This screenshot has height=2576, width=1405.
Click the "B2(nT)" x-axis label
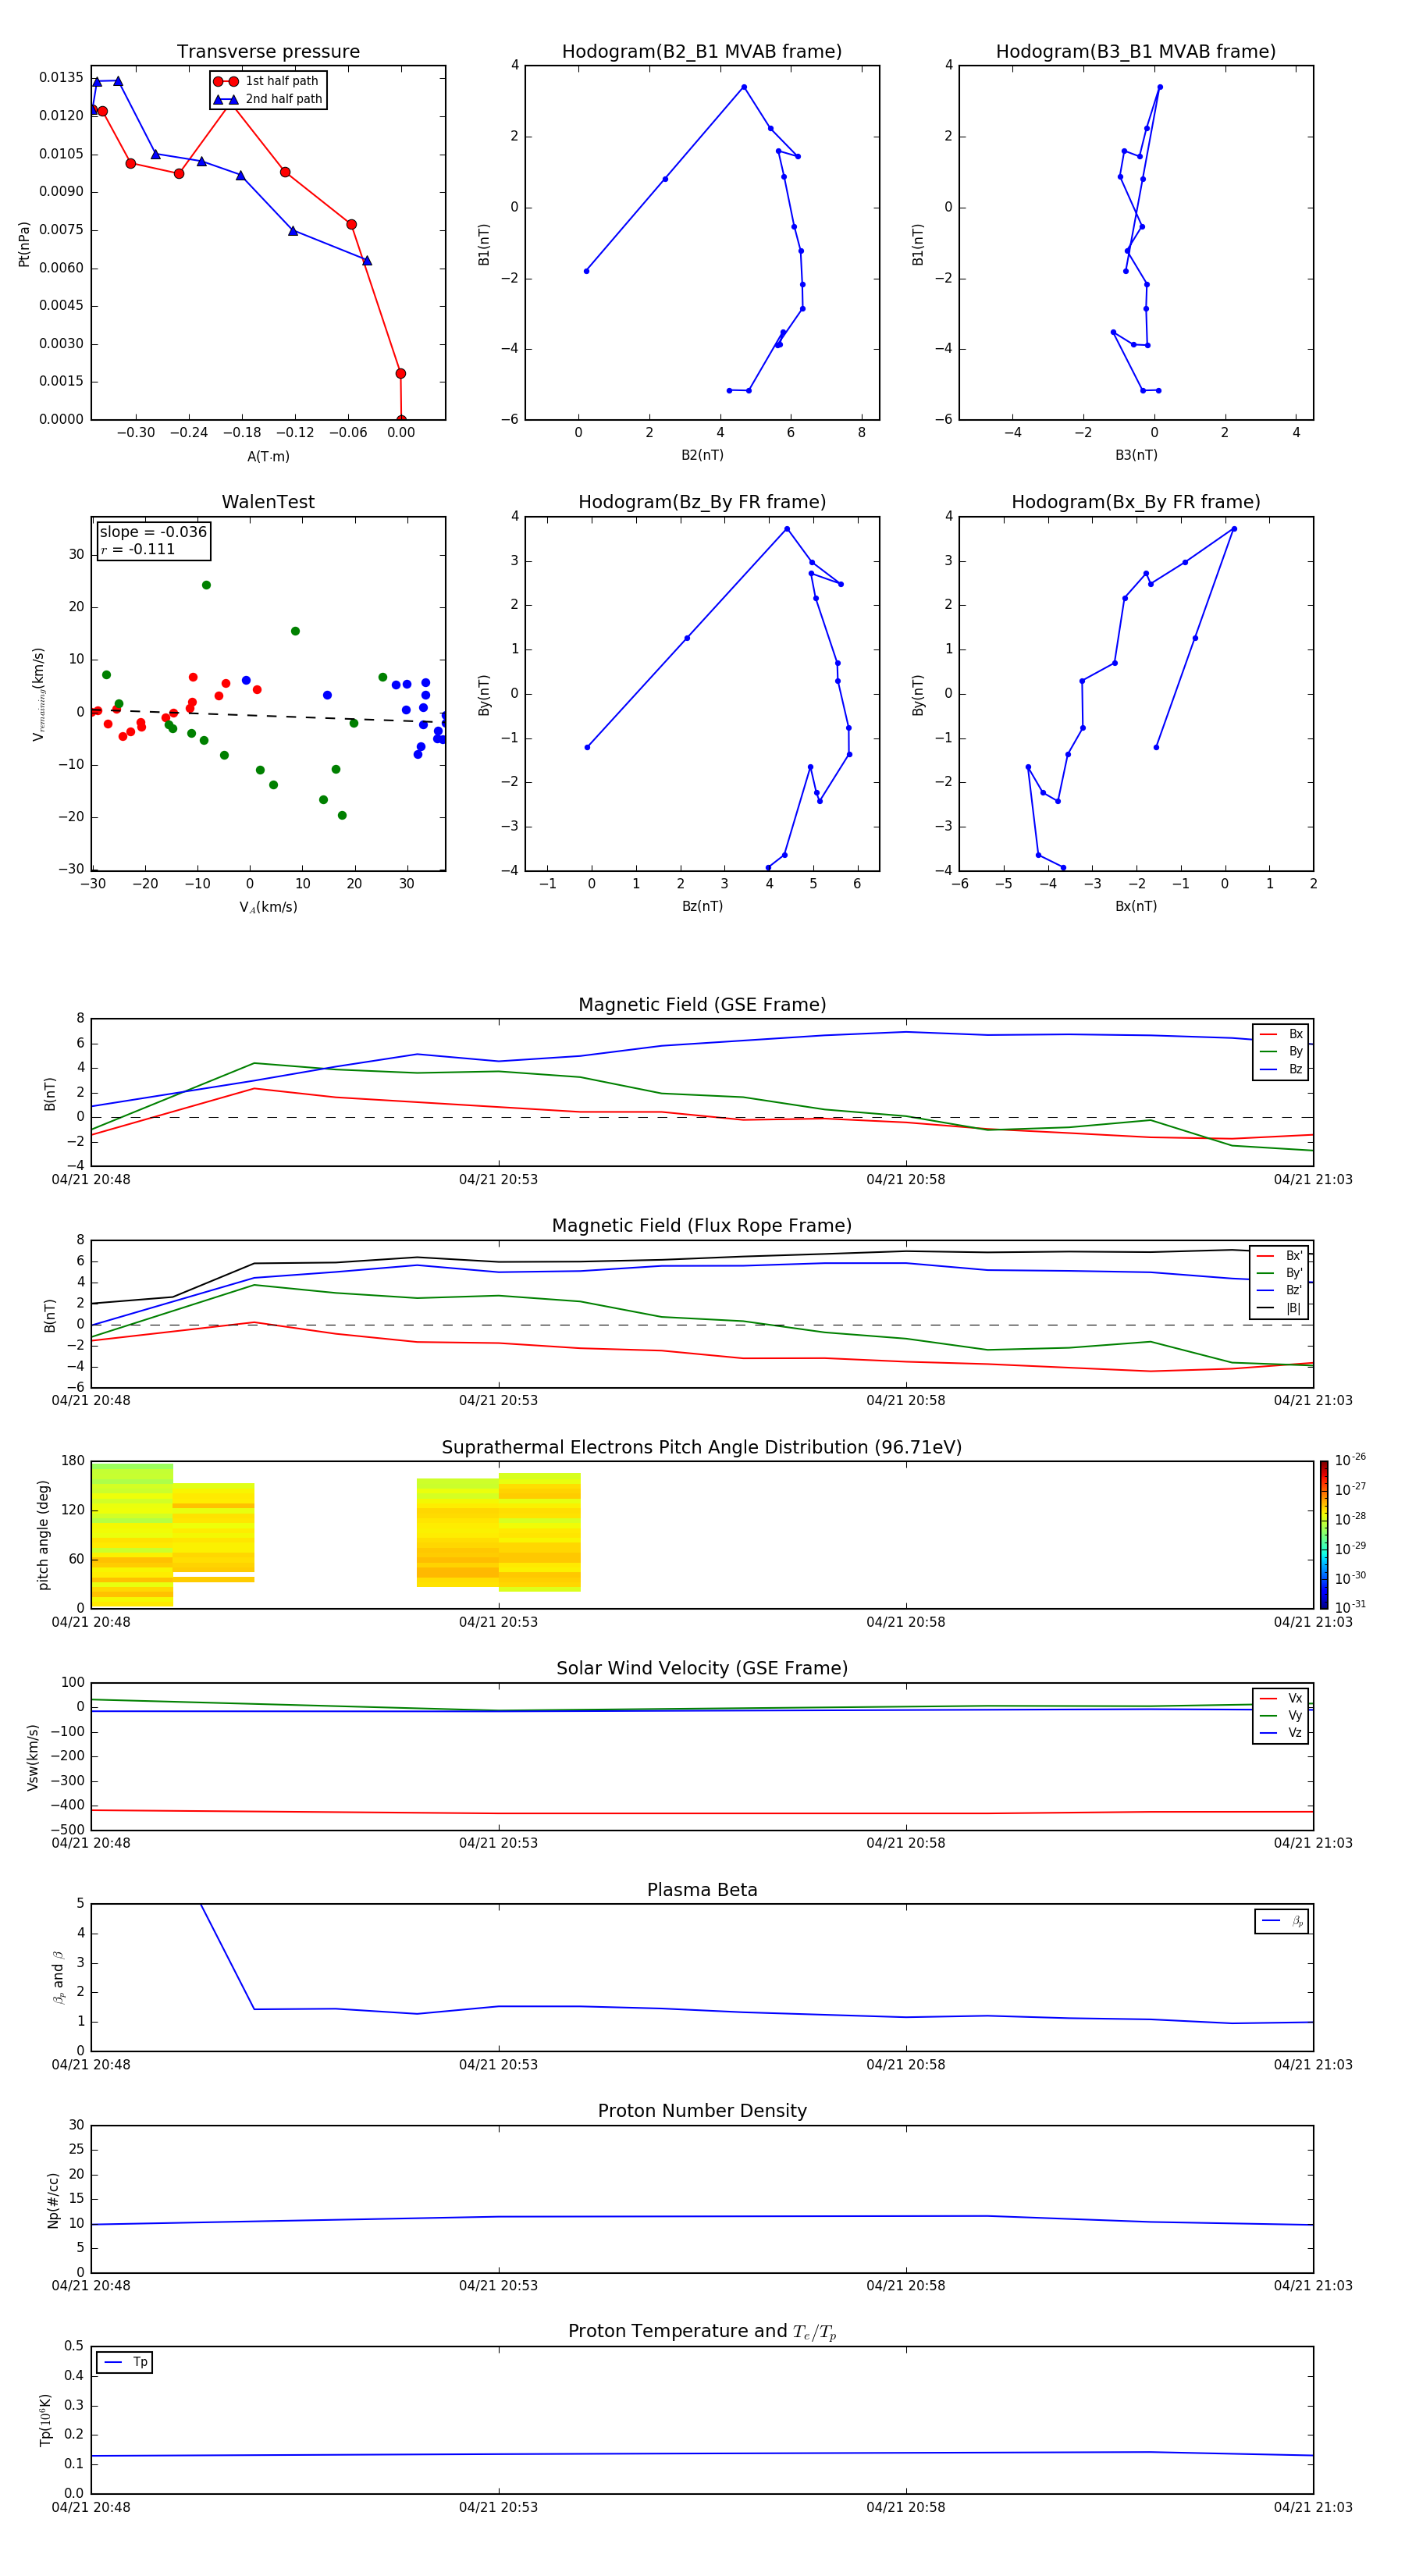coord(702,455)
